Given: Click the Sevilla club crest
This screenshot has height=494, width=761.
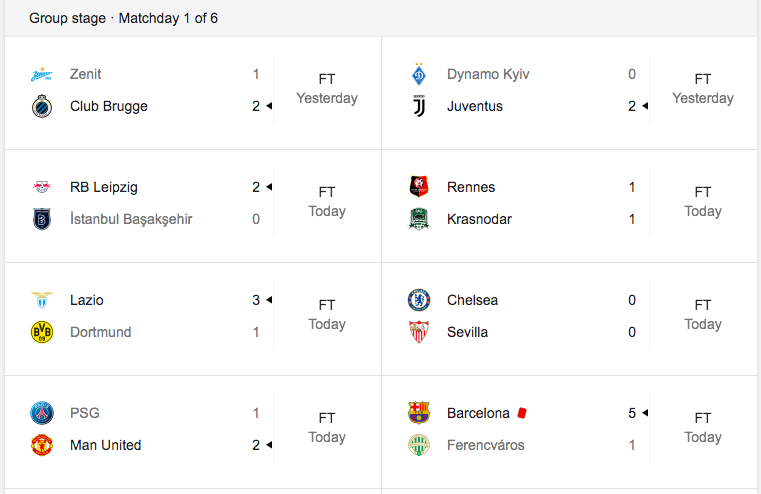Looking at the screenshot, I should (419, 332).
